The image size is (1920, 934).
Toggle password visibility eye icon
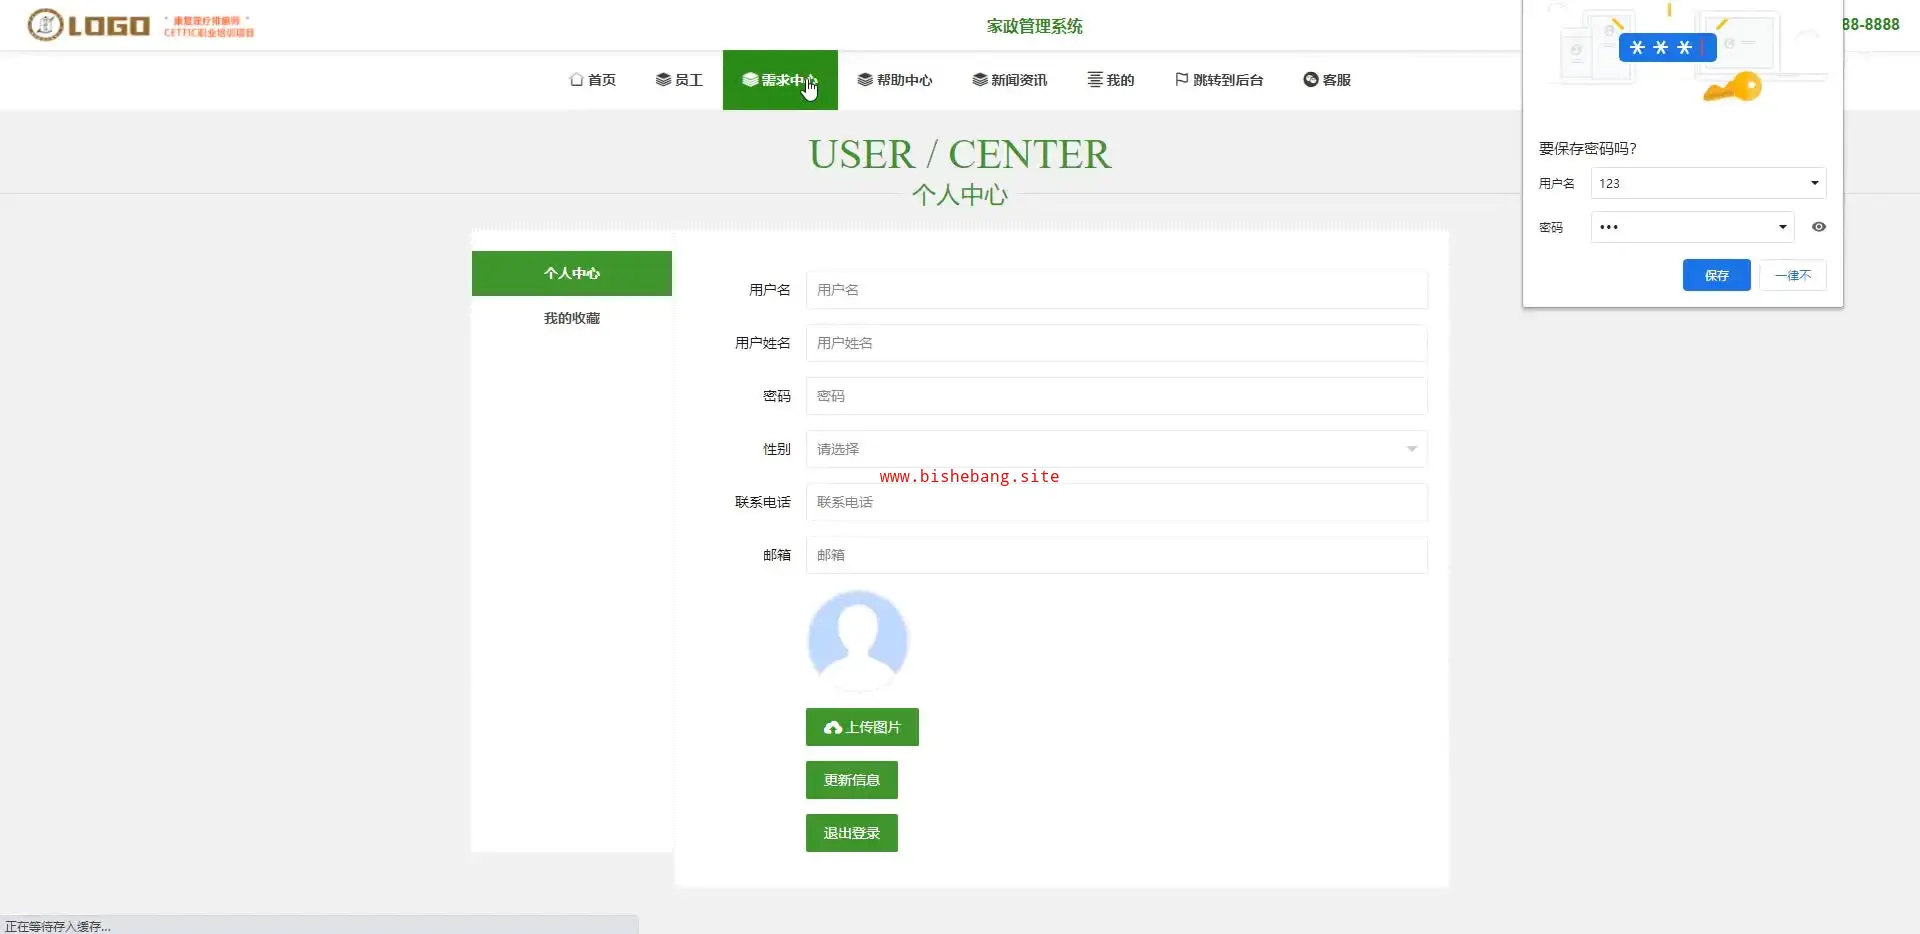point(1819,227)
